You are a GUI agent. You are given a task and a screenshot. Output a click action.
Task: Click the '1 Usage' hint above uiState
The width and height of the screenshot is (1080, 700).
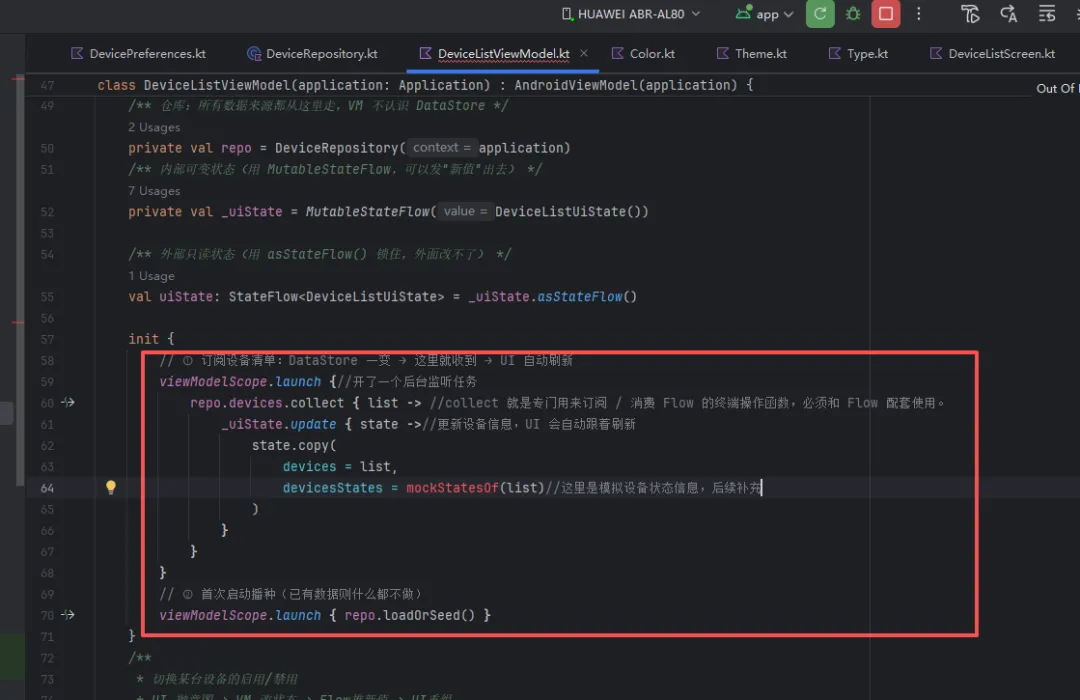(151, 276)
